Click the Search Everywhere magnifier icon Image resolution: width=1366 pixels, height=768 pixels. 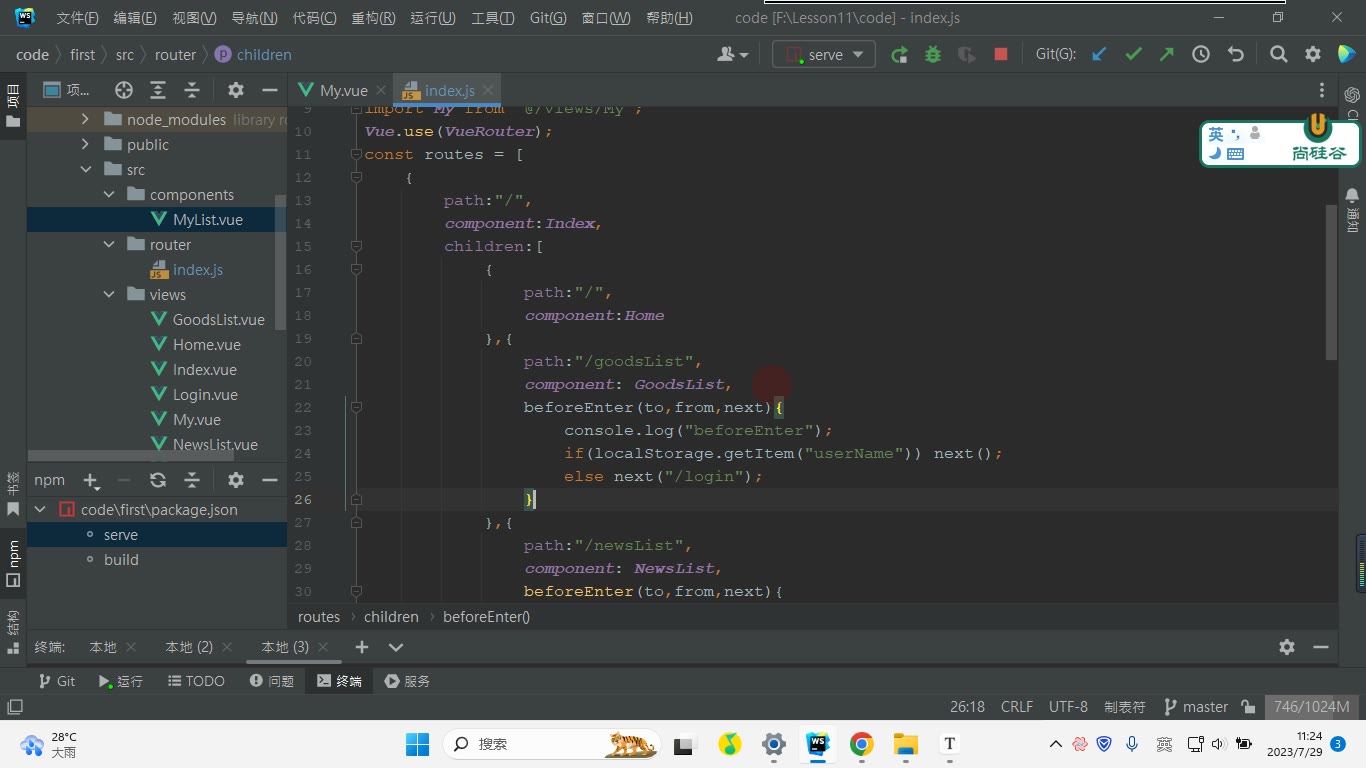tap(1278, 55)
